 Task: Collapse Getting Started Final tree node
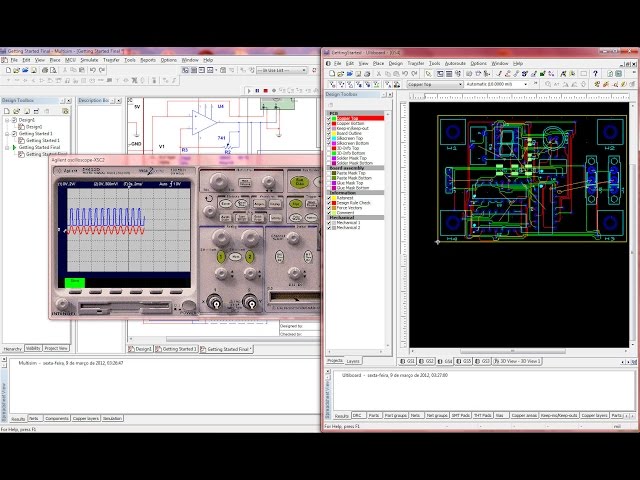point(7,147)
